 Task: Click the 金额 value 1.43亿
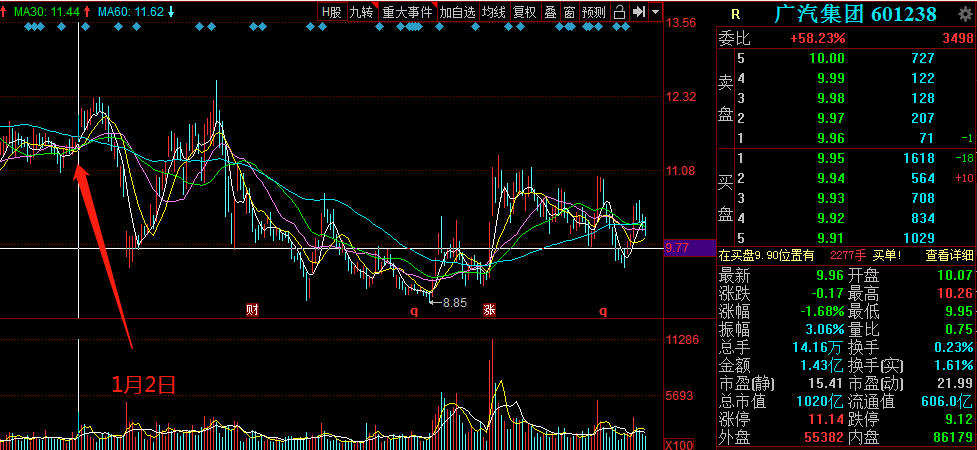[x=821, y=366]
